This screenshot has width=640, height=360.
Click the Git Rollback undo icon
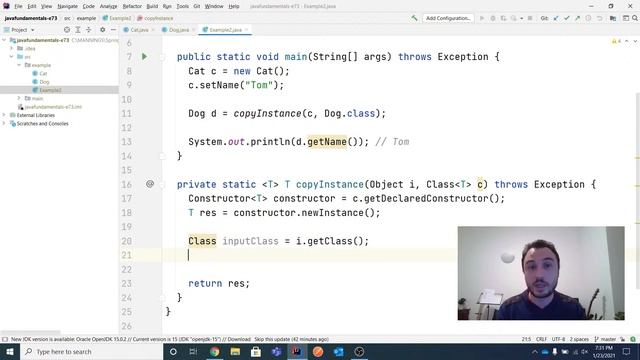[600, 18]
